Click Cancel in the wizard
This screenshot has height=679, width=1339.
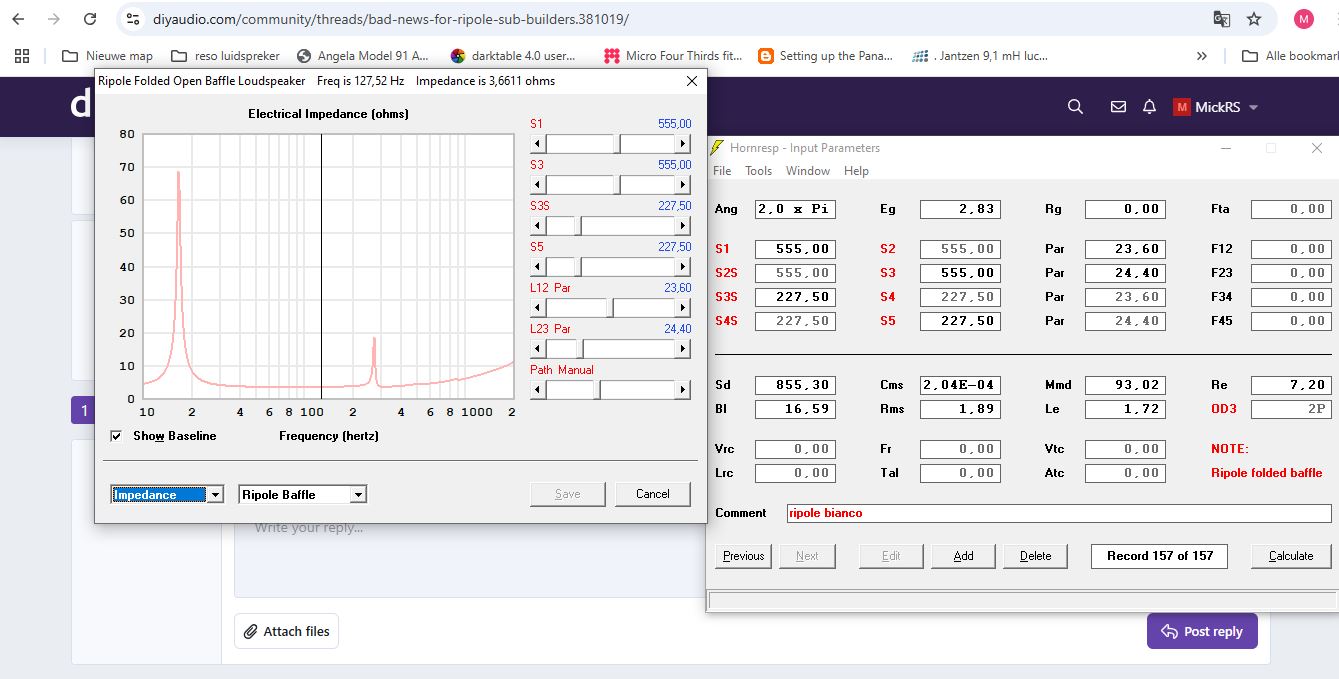(x=653, y=494)
